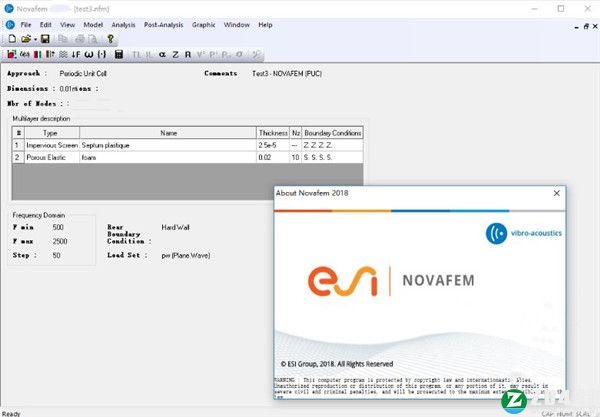
Task: Save the model with the floppy icon
Action: 45,39
